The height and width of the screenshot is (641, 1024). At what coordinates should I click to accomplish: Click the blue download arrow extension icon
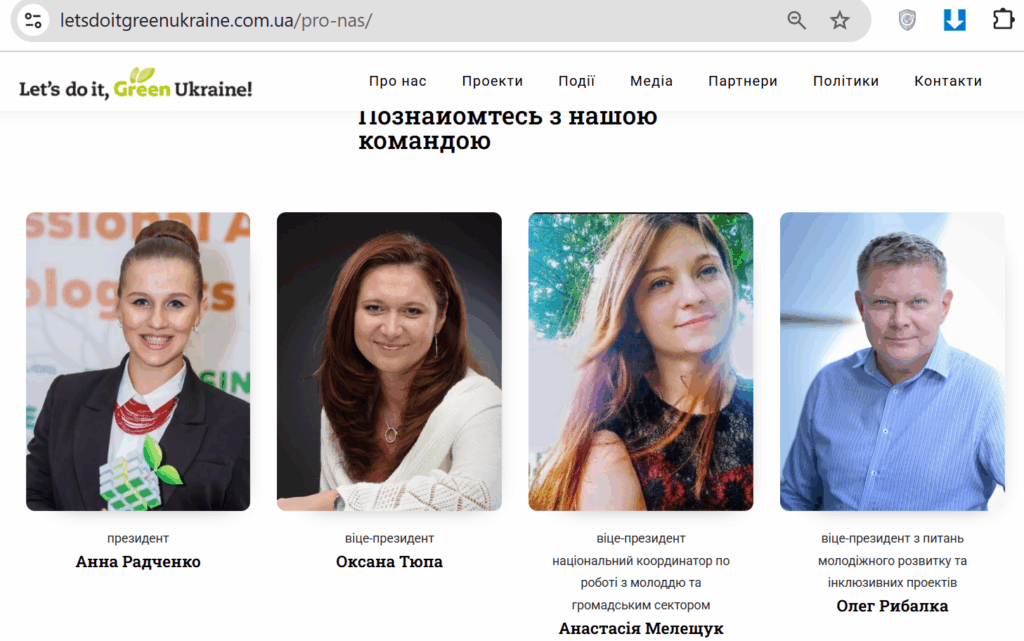point(955,20)
